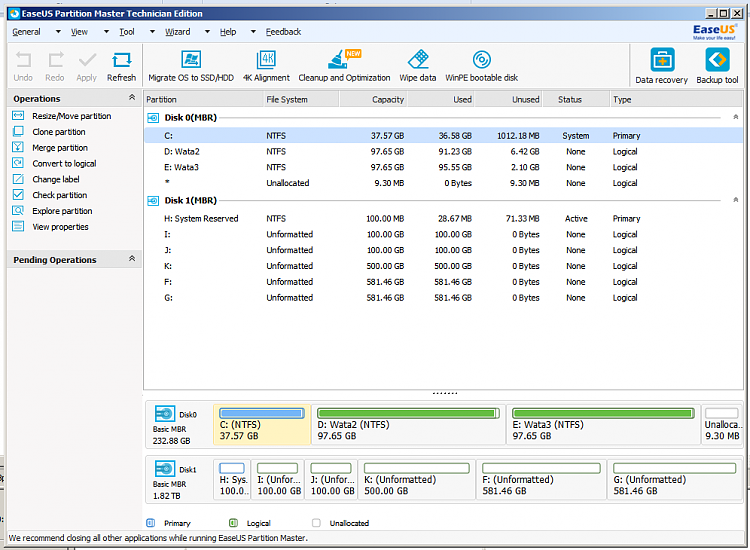The height and width of the screenshot is (550, 750).
Task: Collapse the Disk 0(MBR) partition group
Action: [736, 117]
